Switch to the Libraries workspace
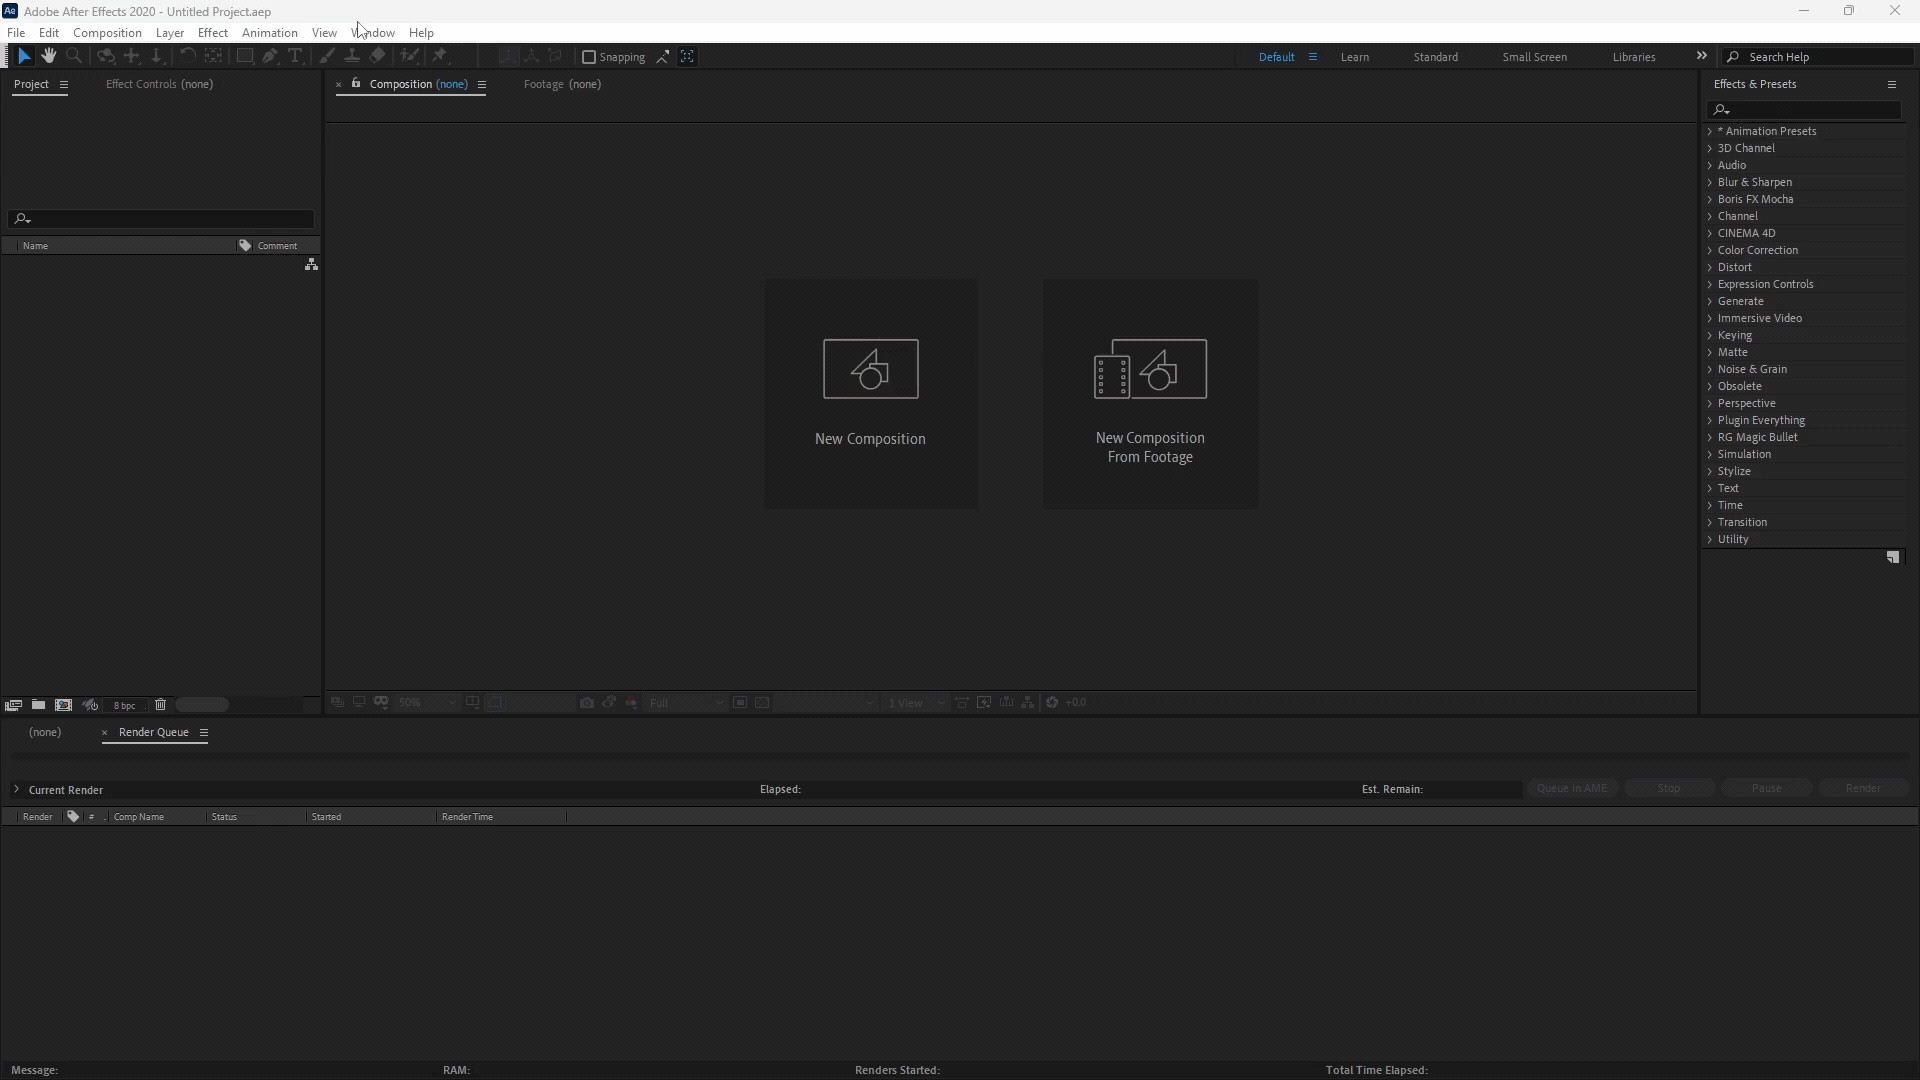This screenshot has width=1920, height=1080. [x=1634, y=57]
